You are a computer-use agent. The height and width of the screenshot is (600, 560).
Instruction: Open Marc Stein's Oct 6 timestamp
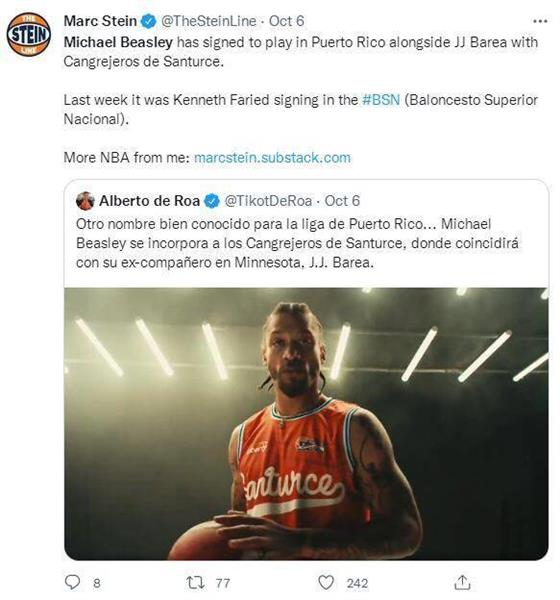[x=286, y=21]
